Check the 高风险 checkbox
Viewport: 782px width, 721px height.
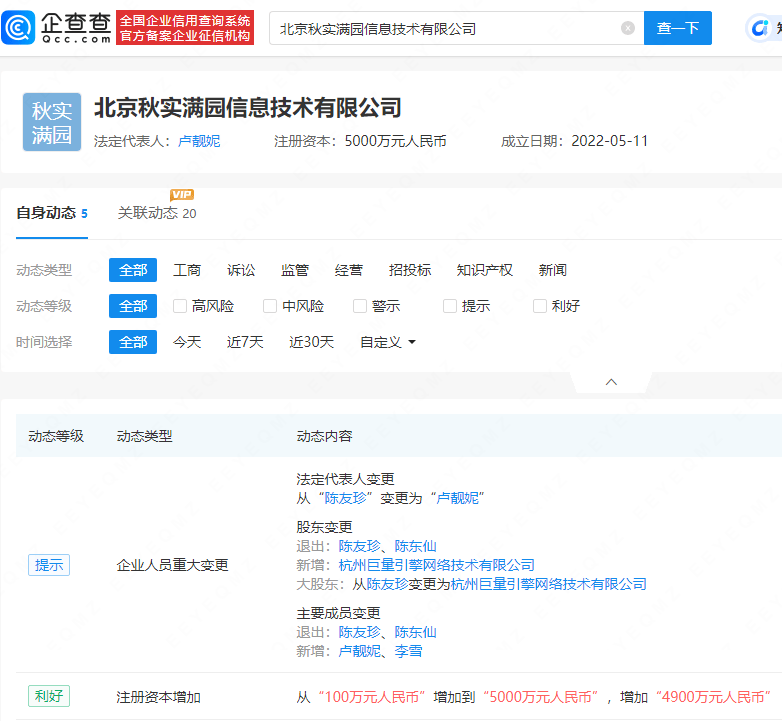180,306
